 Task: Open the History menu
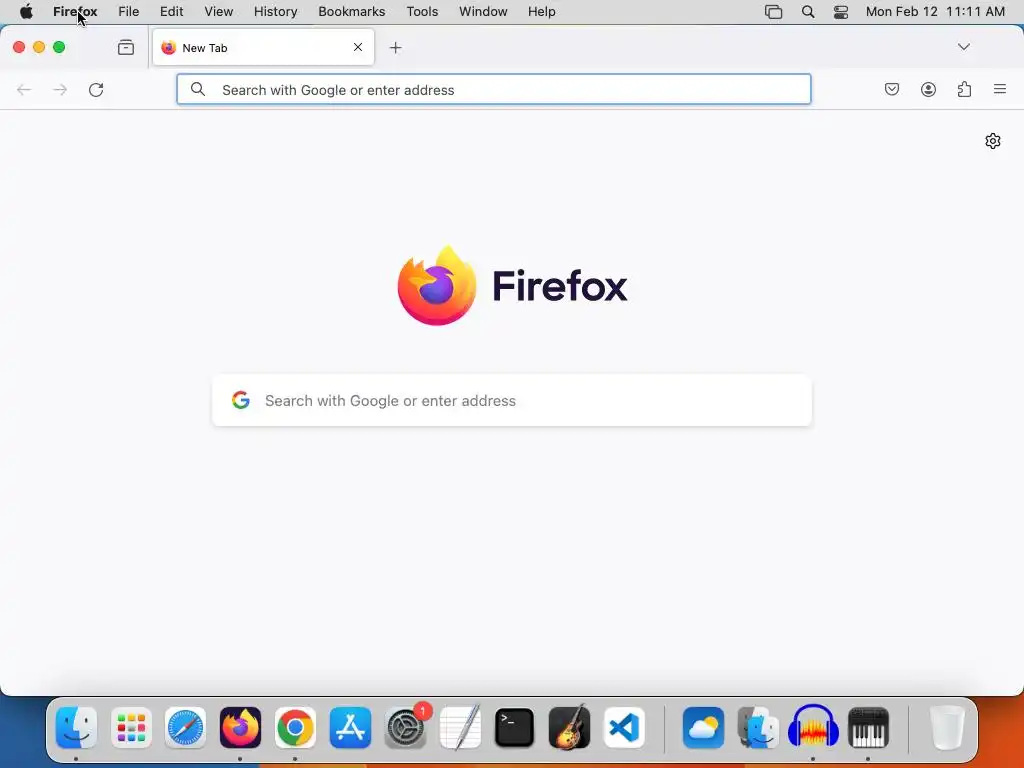[x=276, y=12]
